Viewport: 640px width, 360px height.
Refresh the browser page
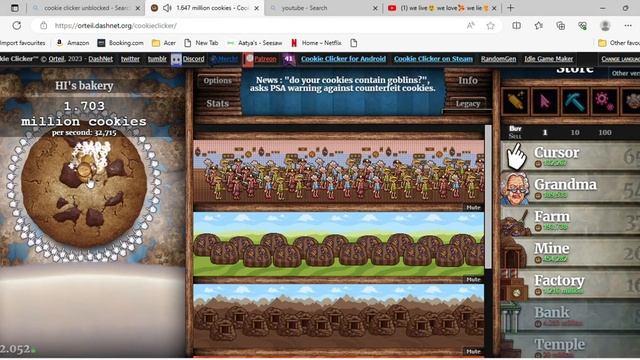point(17,25)
